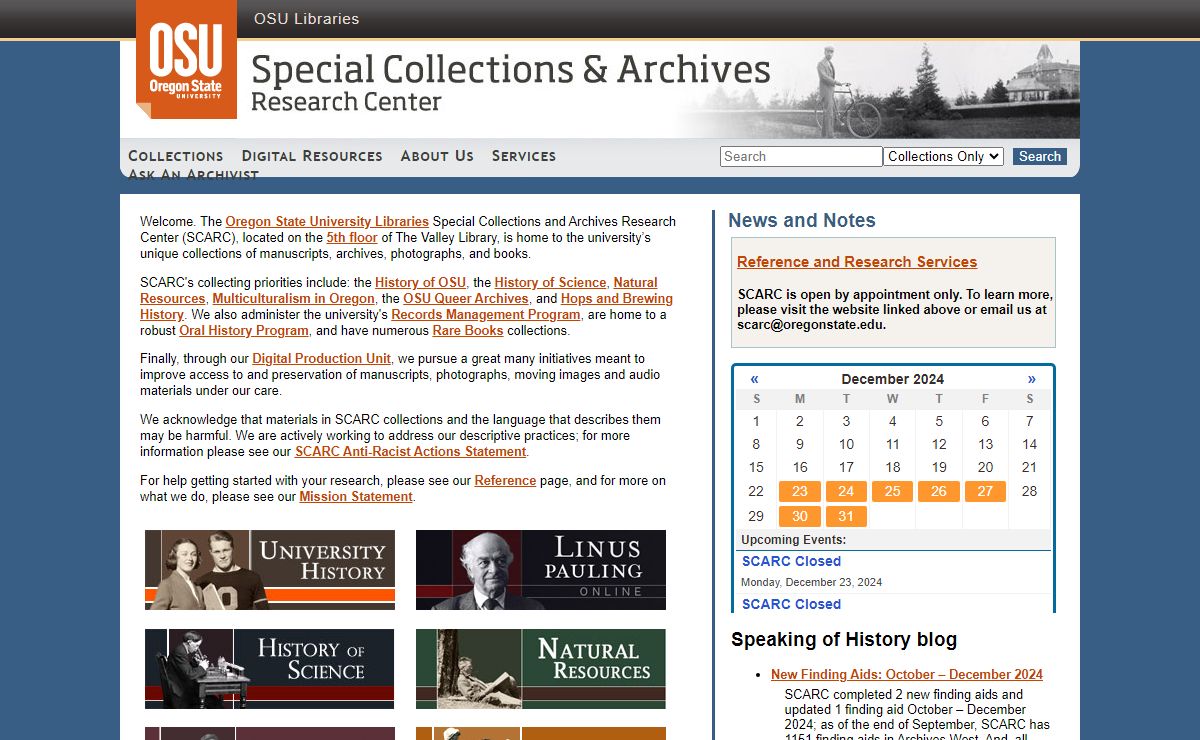1200x740 pixels.
Task: Click the Speaking of History blog heading
Action: pos(844,640)
